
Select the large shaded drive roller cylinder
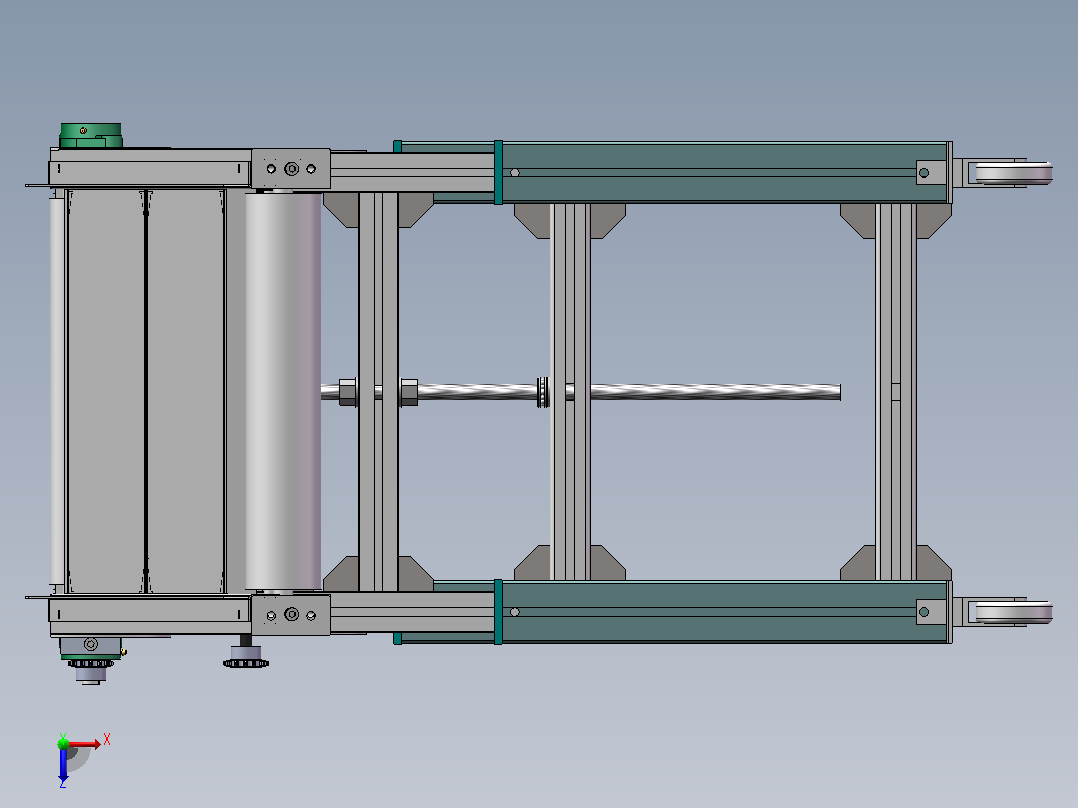pos(283,391)
